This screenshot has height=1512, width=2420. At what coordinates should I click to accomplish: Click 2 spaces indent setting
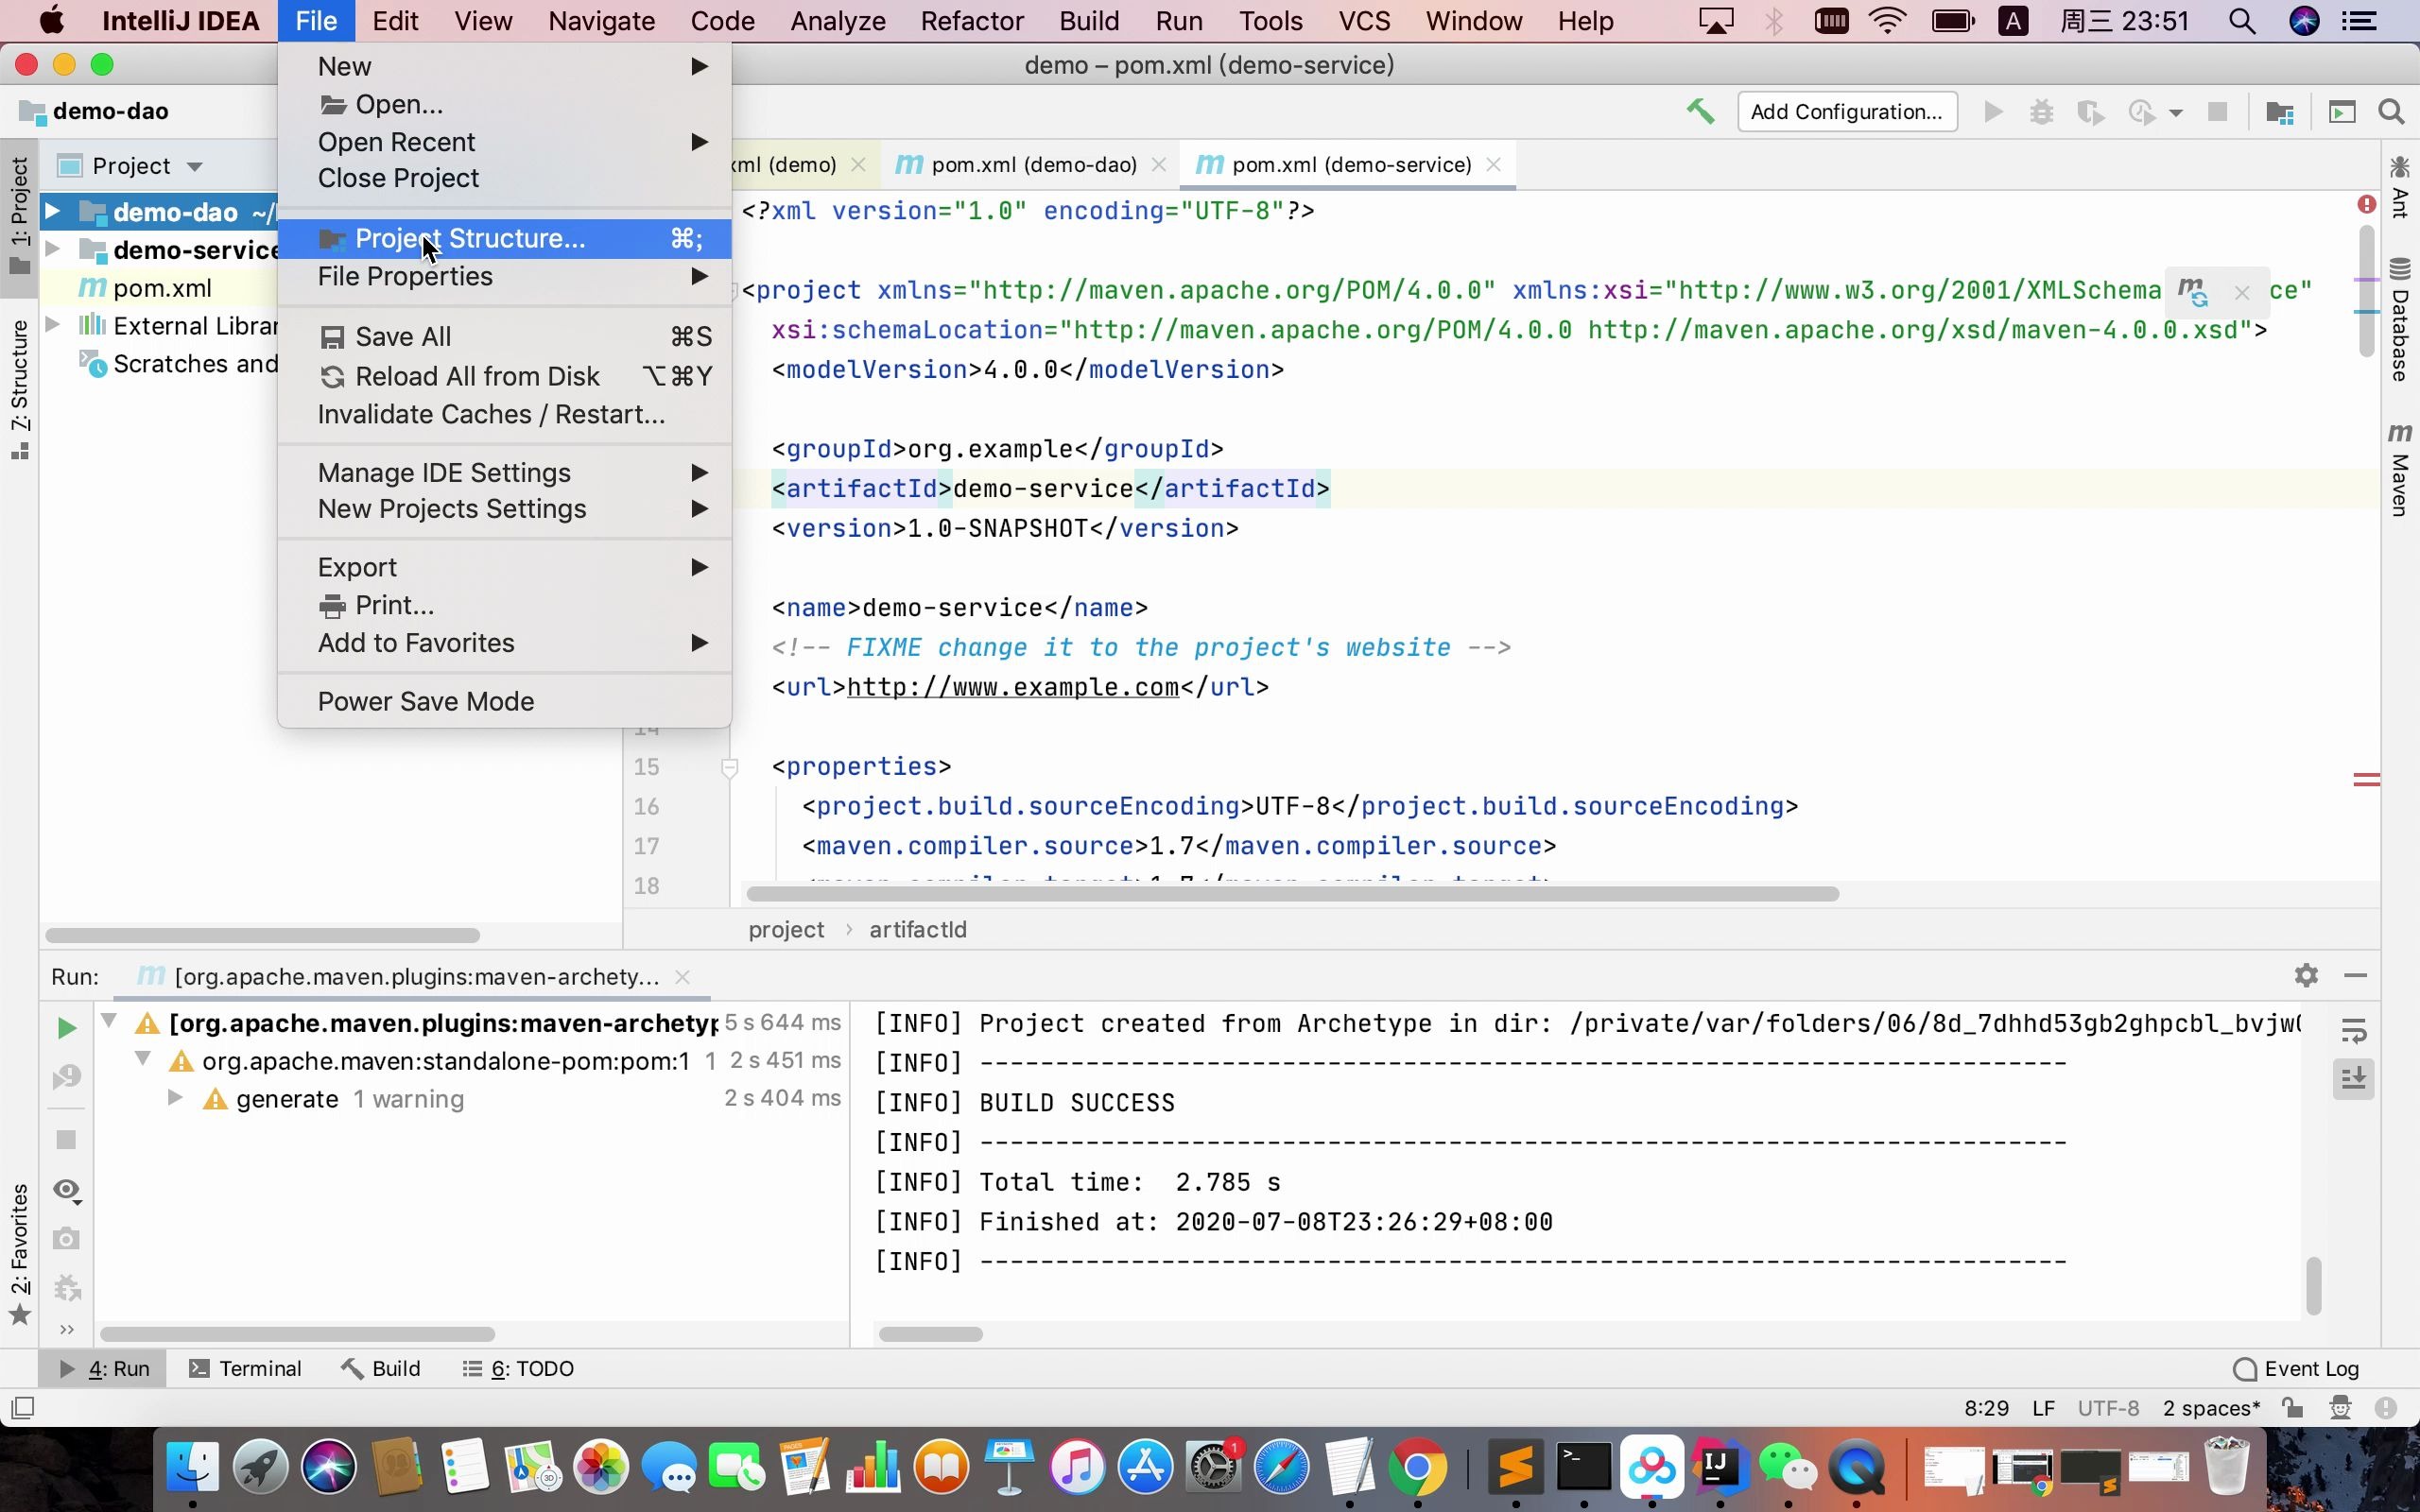coord(2211,1408)
